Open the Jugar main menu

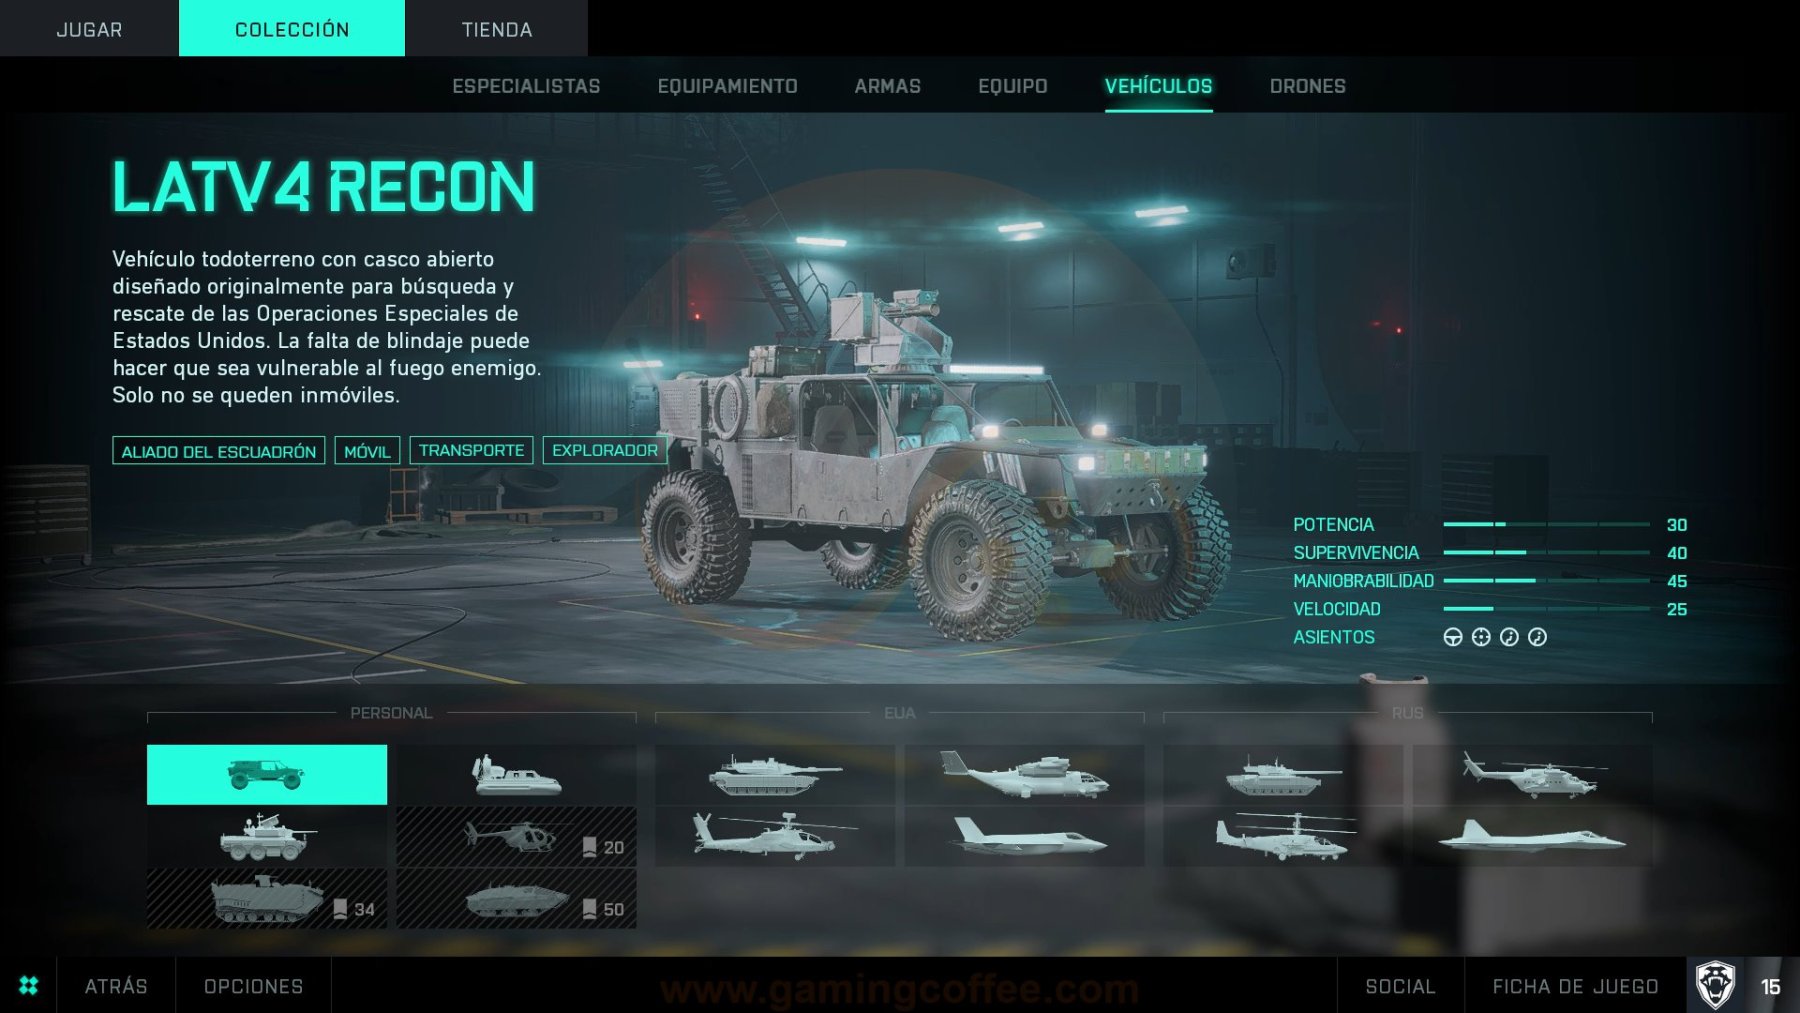pyautogui.click(x=89, y=28)
